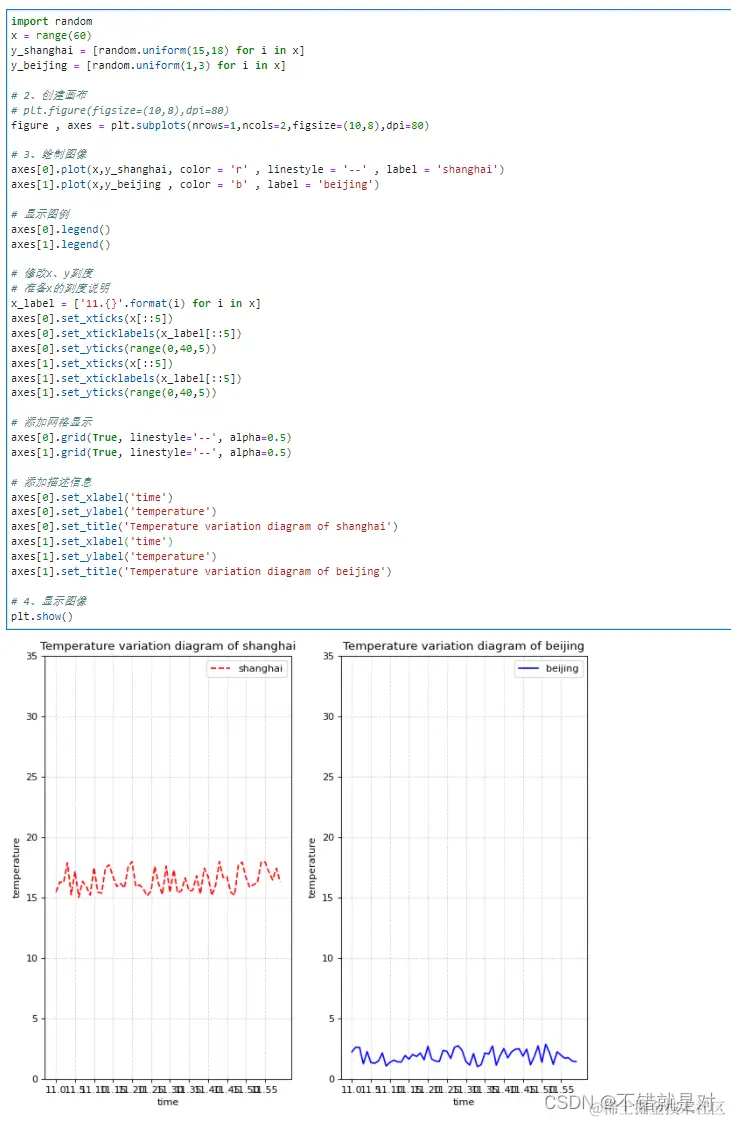Click the axes[1].set_ylabel('temperature') line
The image size is (731, 1122).
click(114, 557)
